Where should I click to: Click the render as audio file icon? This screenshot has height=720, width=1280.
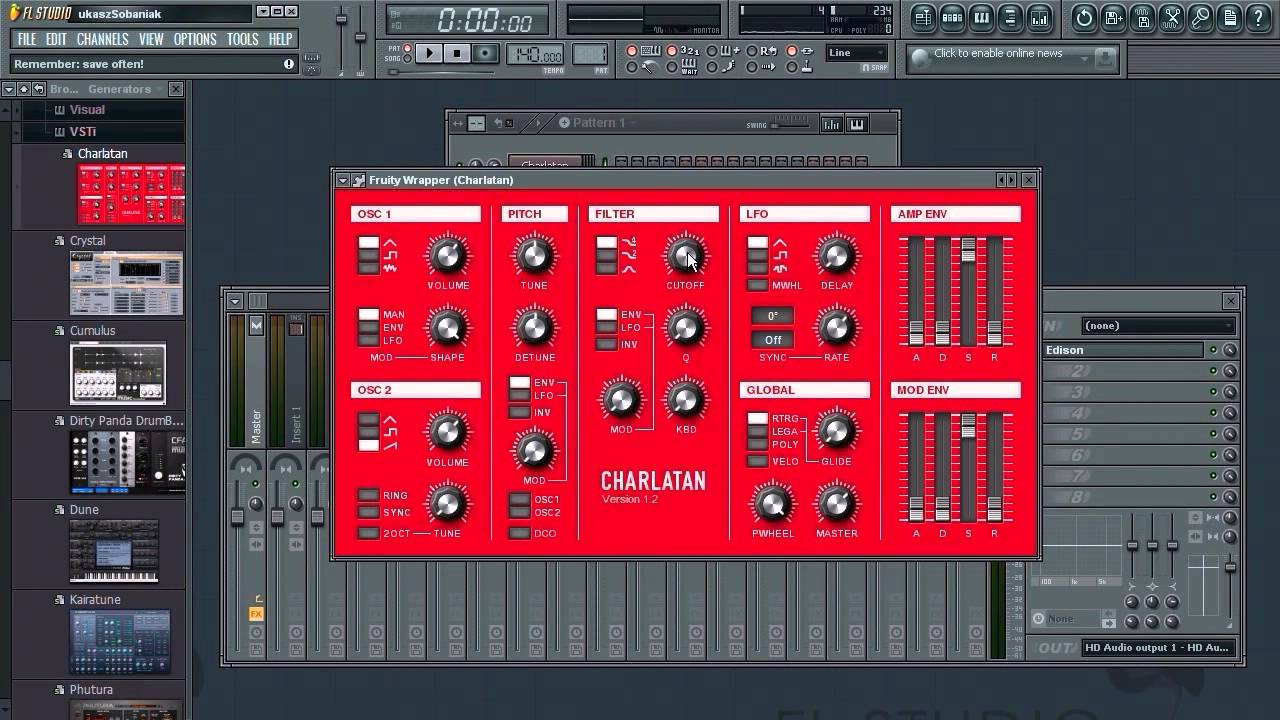pos(1142,17)
